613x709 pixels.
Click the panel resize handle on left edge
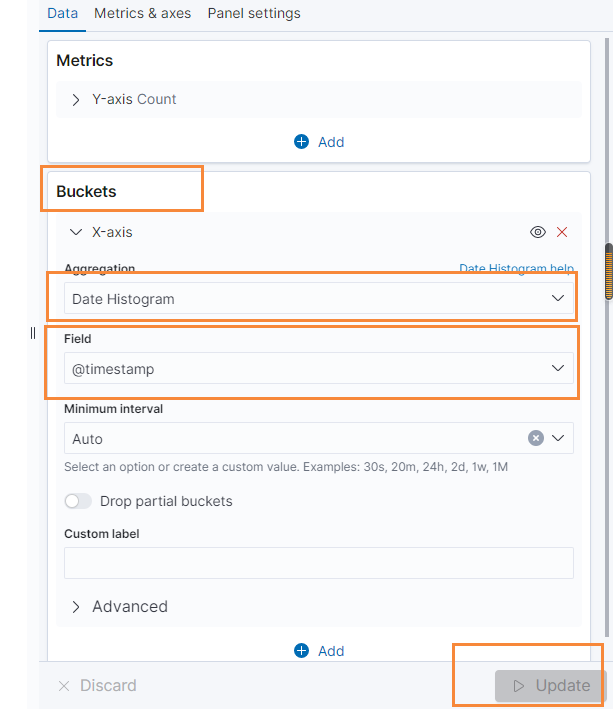[x=32, y=333]
